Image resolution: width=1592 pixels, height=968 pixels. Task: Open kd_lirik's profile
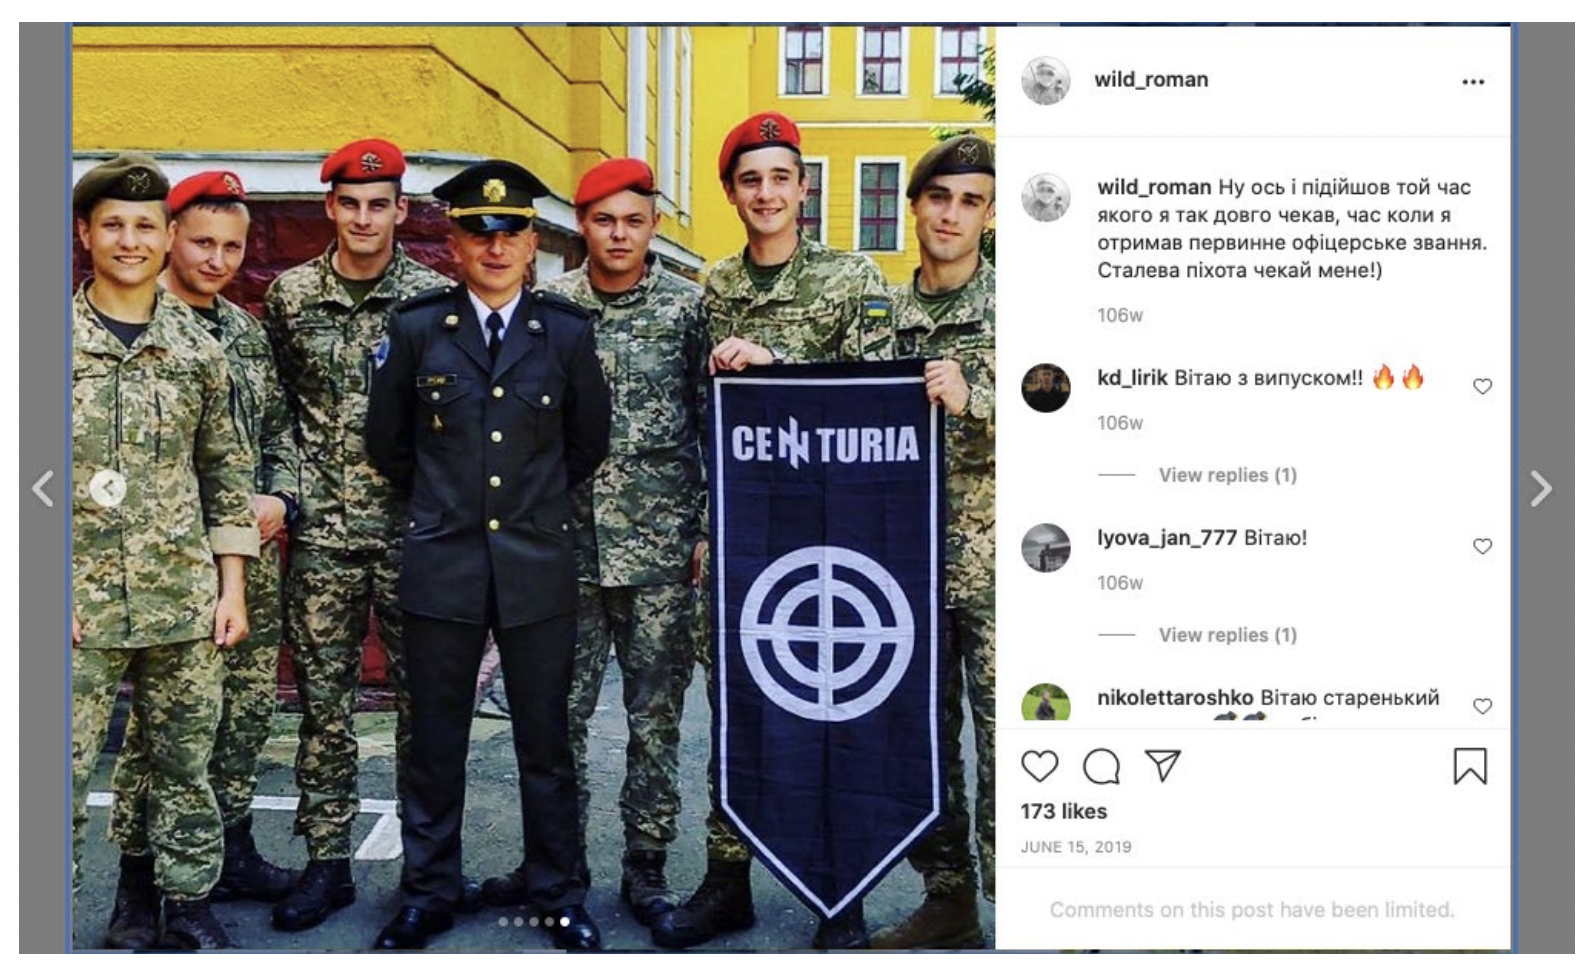(x=1132, y=377)
